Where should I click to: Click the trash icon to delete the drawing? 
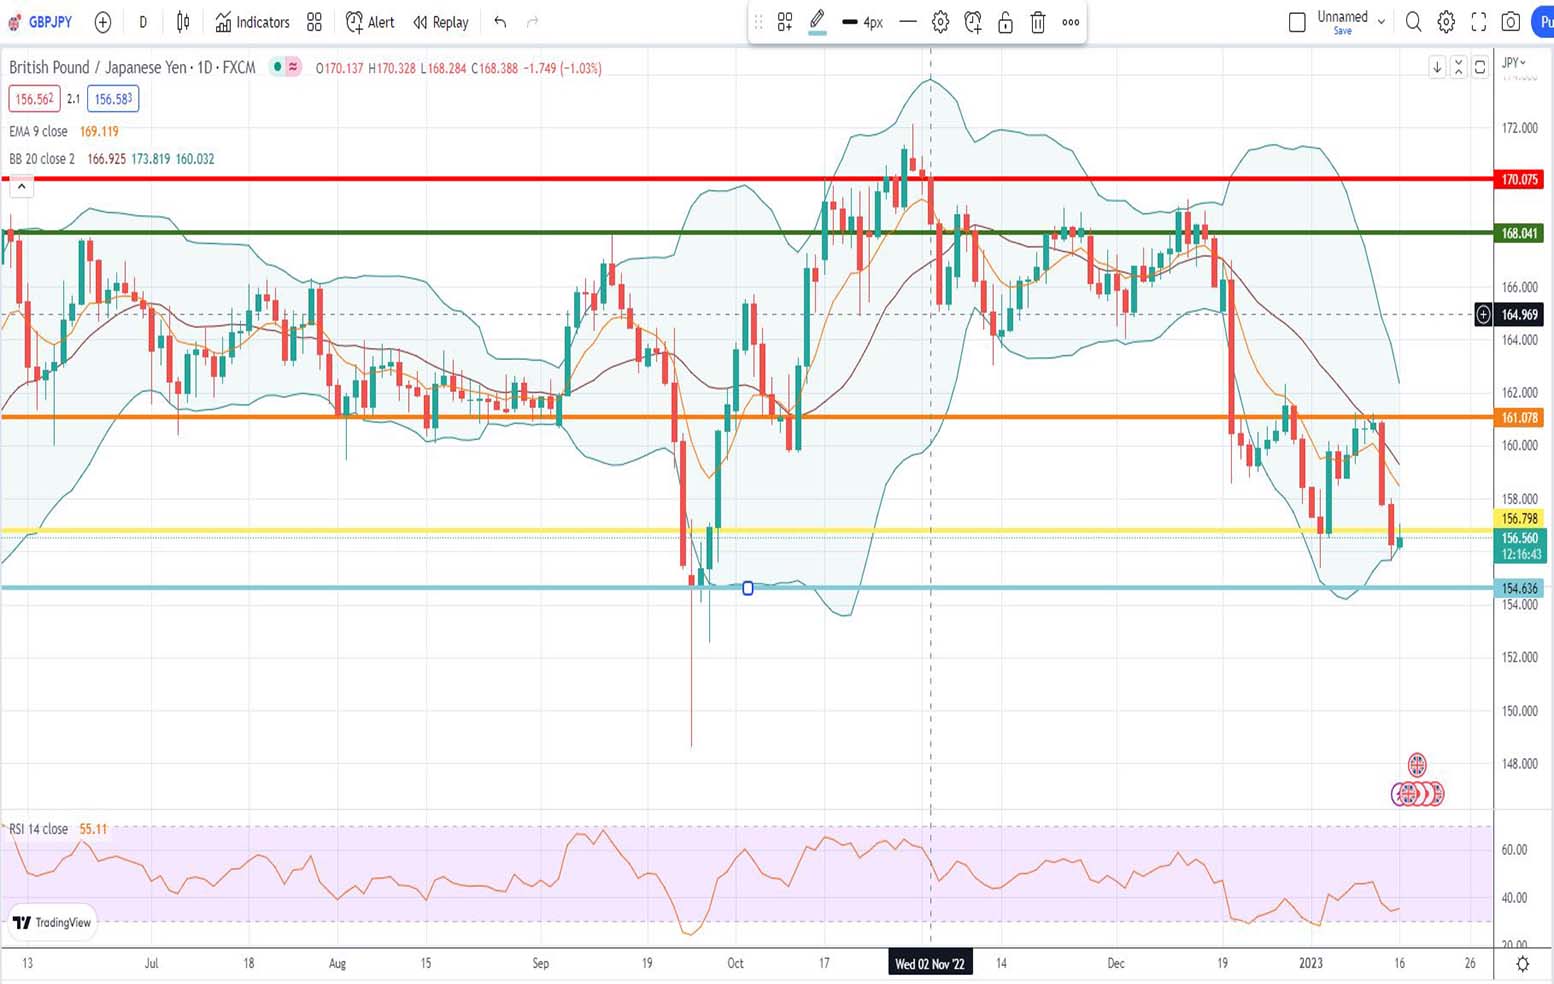click(x=1038, y=22)
